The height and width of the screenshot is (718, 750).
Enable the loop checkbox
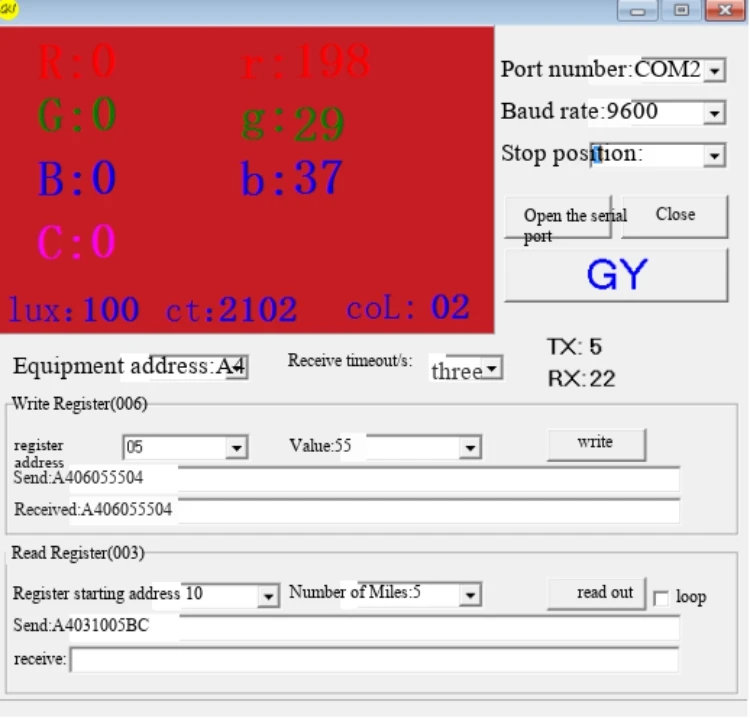(x=661, y=598)
